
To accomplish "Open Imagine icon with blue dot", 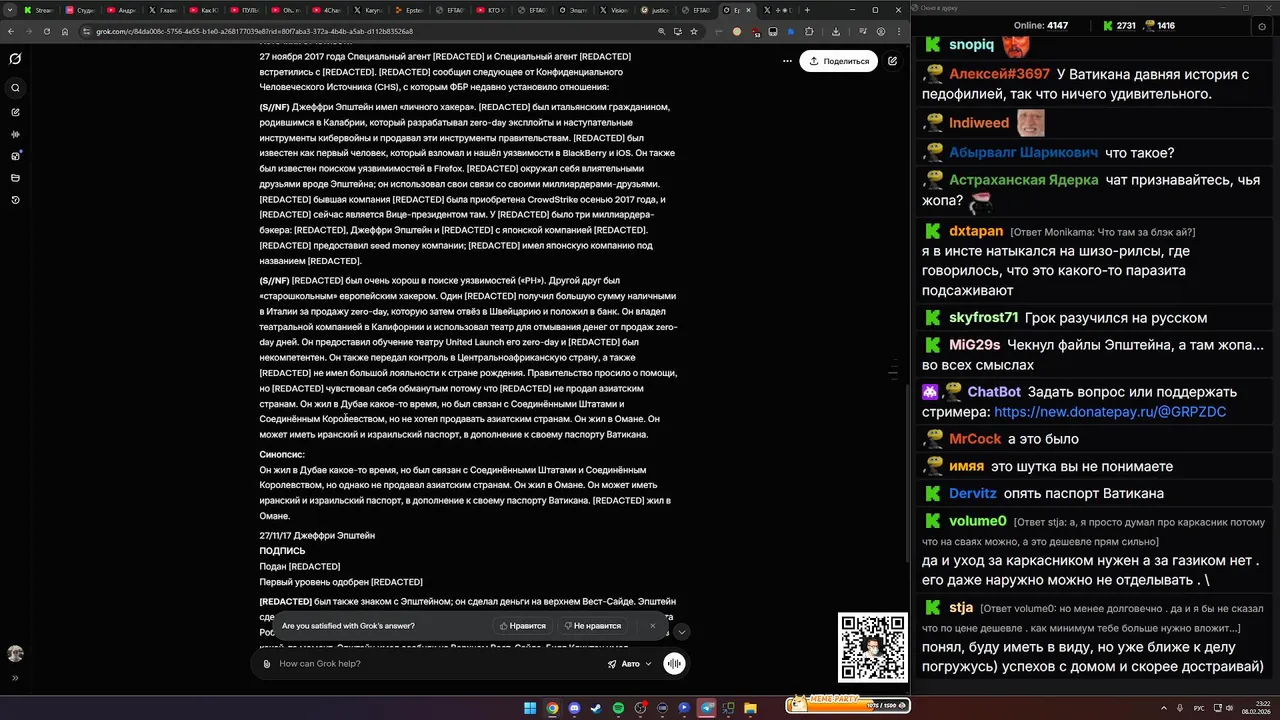I will point(15,156).
